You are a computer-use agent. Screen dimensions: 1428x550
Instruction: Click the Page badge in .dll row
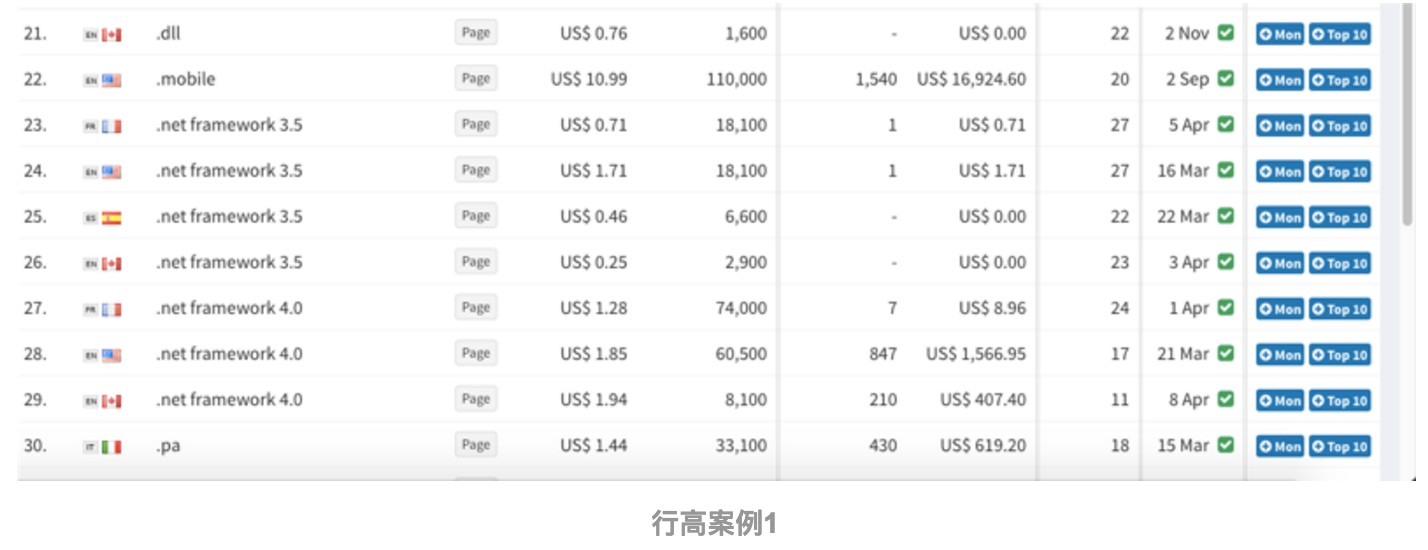pos(476,33)
